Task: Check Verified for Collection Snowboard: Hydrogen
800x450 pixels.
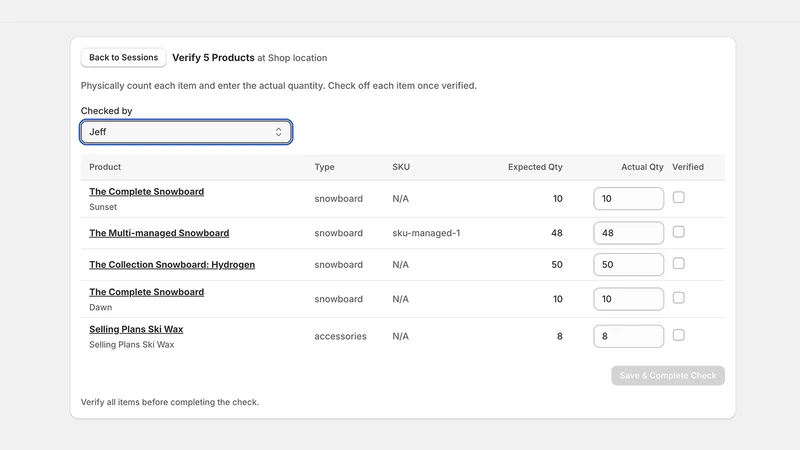Action: 679,264
